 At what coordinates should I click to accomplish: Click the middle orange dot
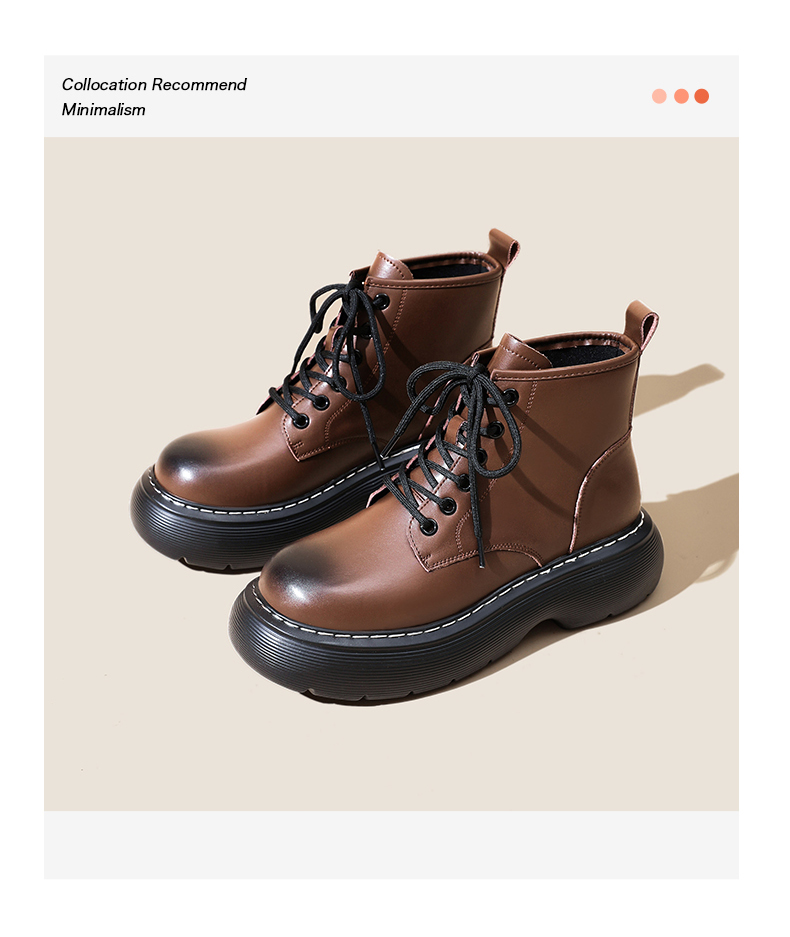[681, 96]
